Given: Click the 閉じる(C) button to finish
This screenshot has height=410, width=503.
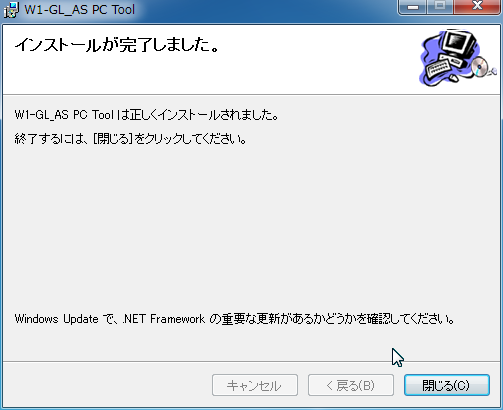Looking at the screenshot, I should pos(447,385).
